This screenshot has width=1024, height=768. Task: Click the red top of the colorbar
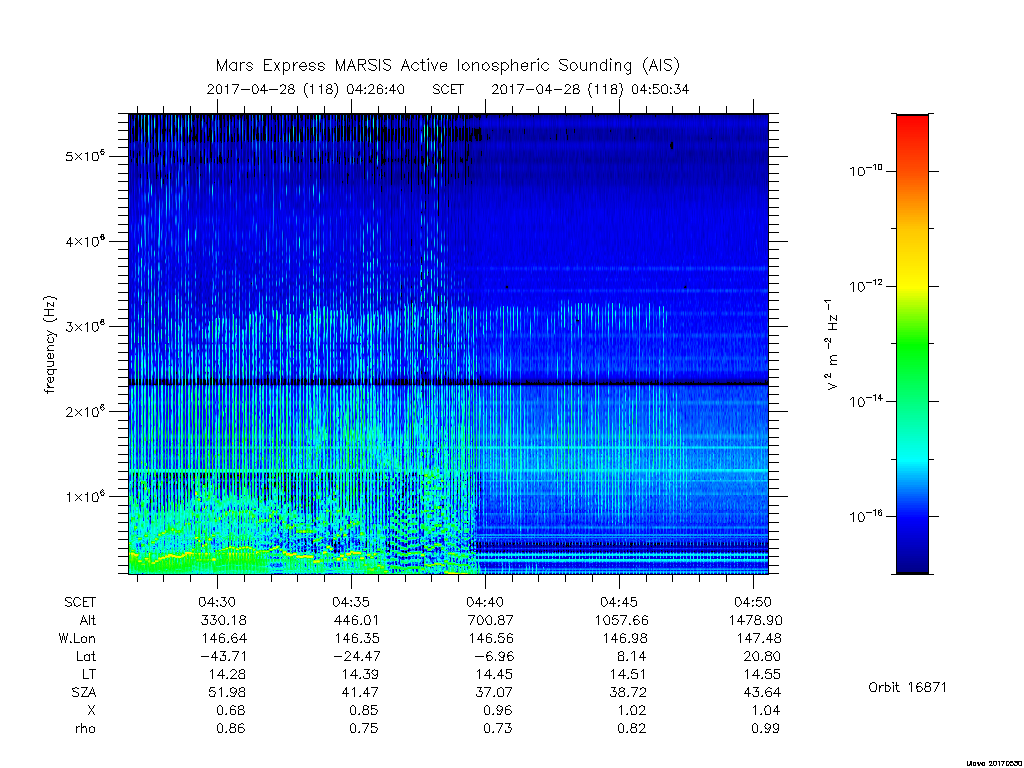click(912, 127)
